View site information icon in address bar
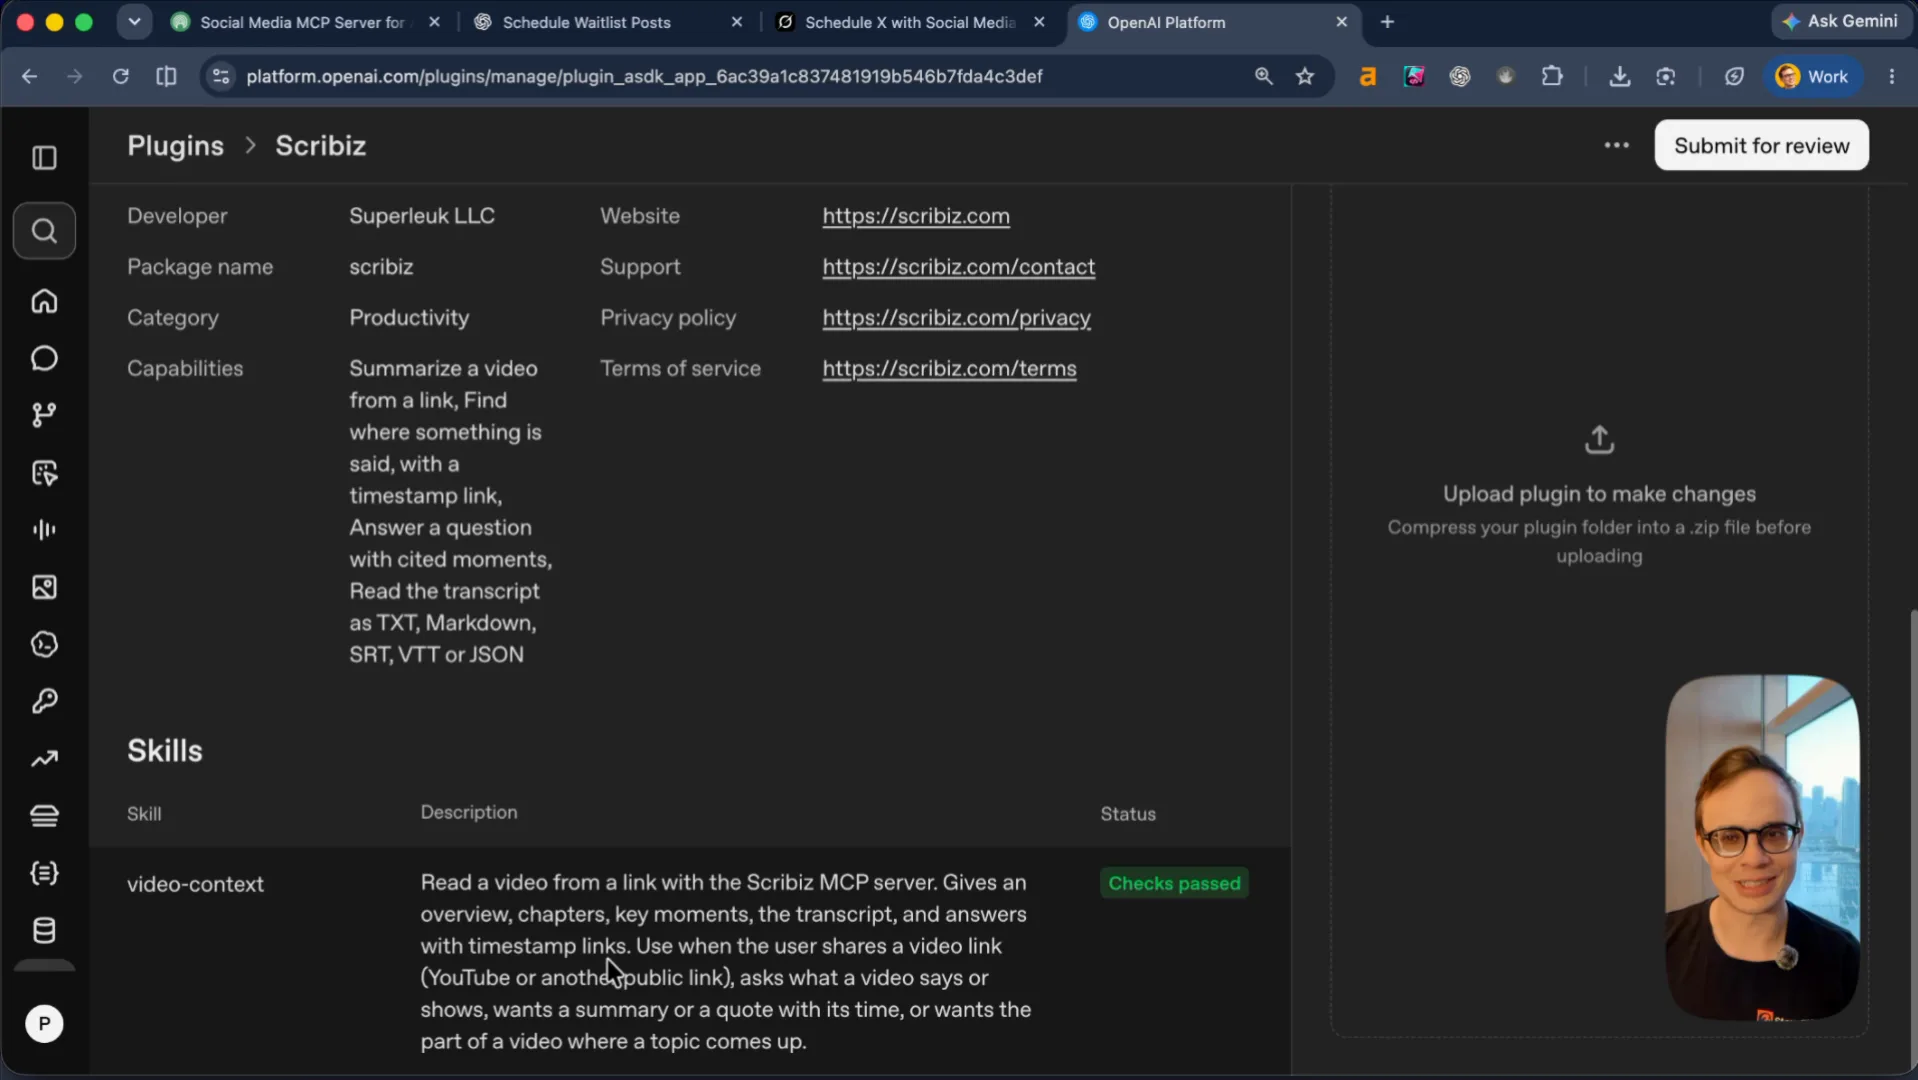Screen dimensions: 1918x1080 pos(221,76)
